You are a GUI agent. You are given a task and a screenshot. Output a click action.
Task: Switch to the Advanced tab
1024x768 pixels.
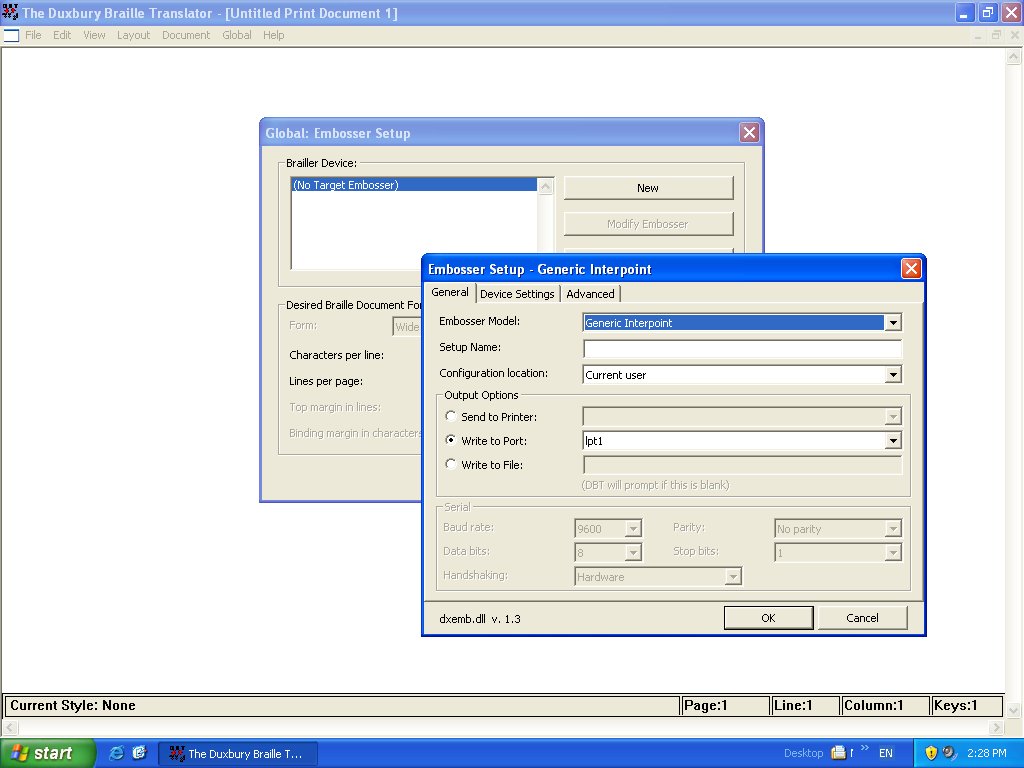click(590, 294)
